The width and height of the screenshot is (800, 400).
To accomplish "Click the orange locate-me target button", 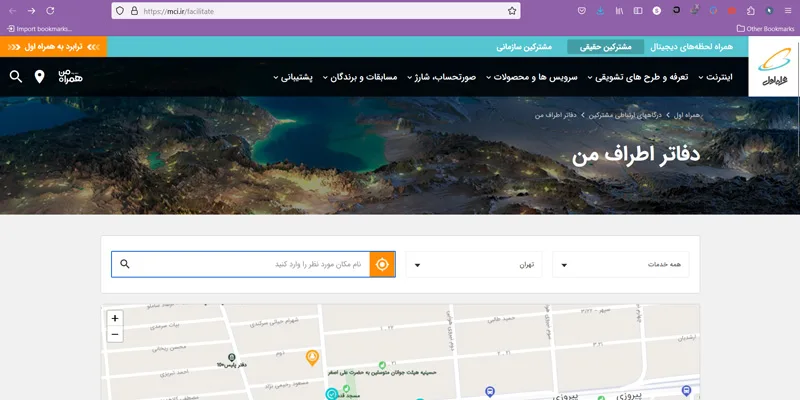I will tap(382, 264).
